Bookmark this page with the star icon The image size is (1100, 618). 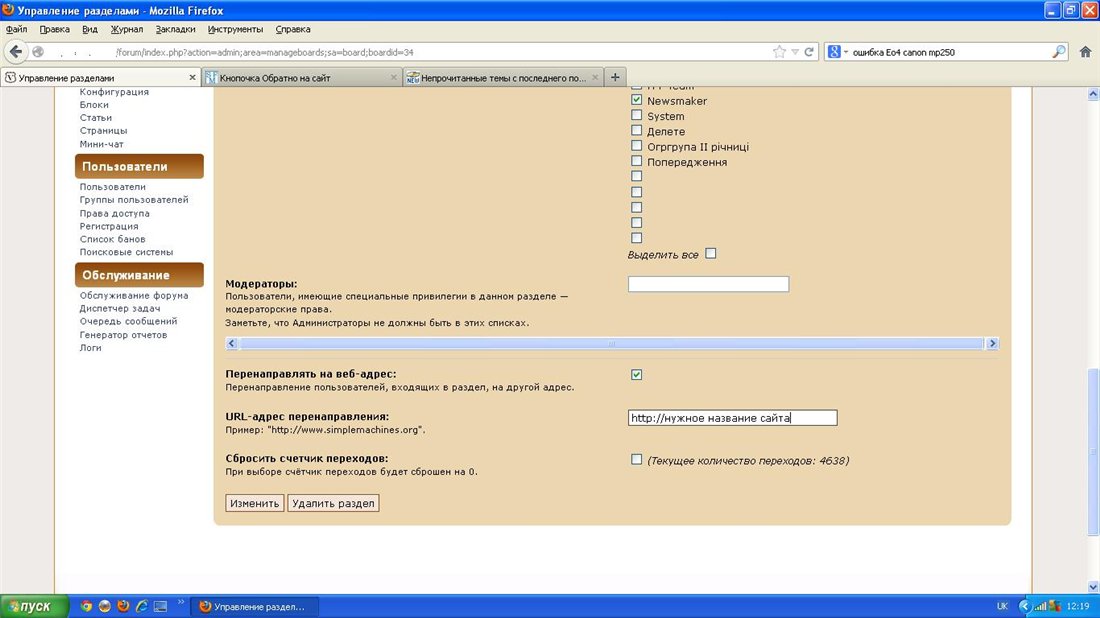779,52
